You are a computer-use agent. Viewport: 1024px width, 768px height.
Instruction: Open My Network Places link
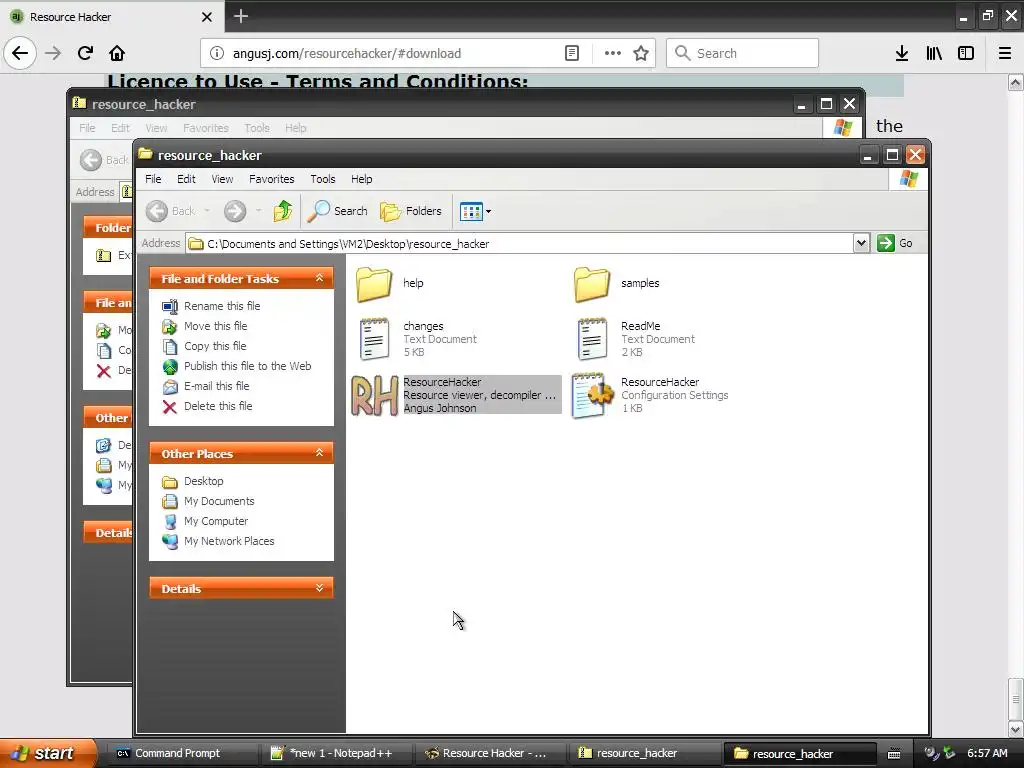tap(229, 541)
